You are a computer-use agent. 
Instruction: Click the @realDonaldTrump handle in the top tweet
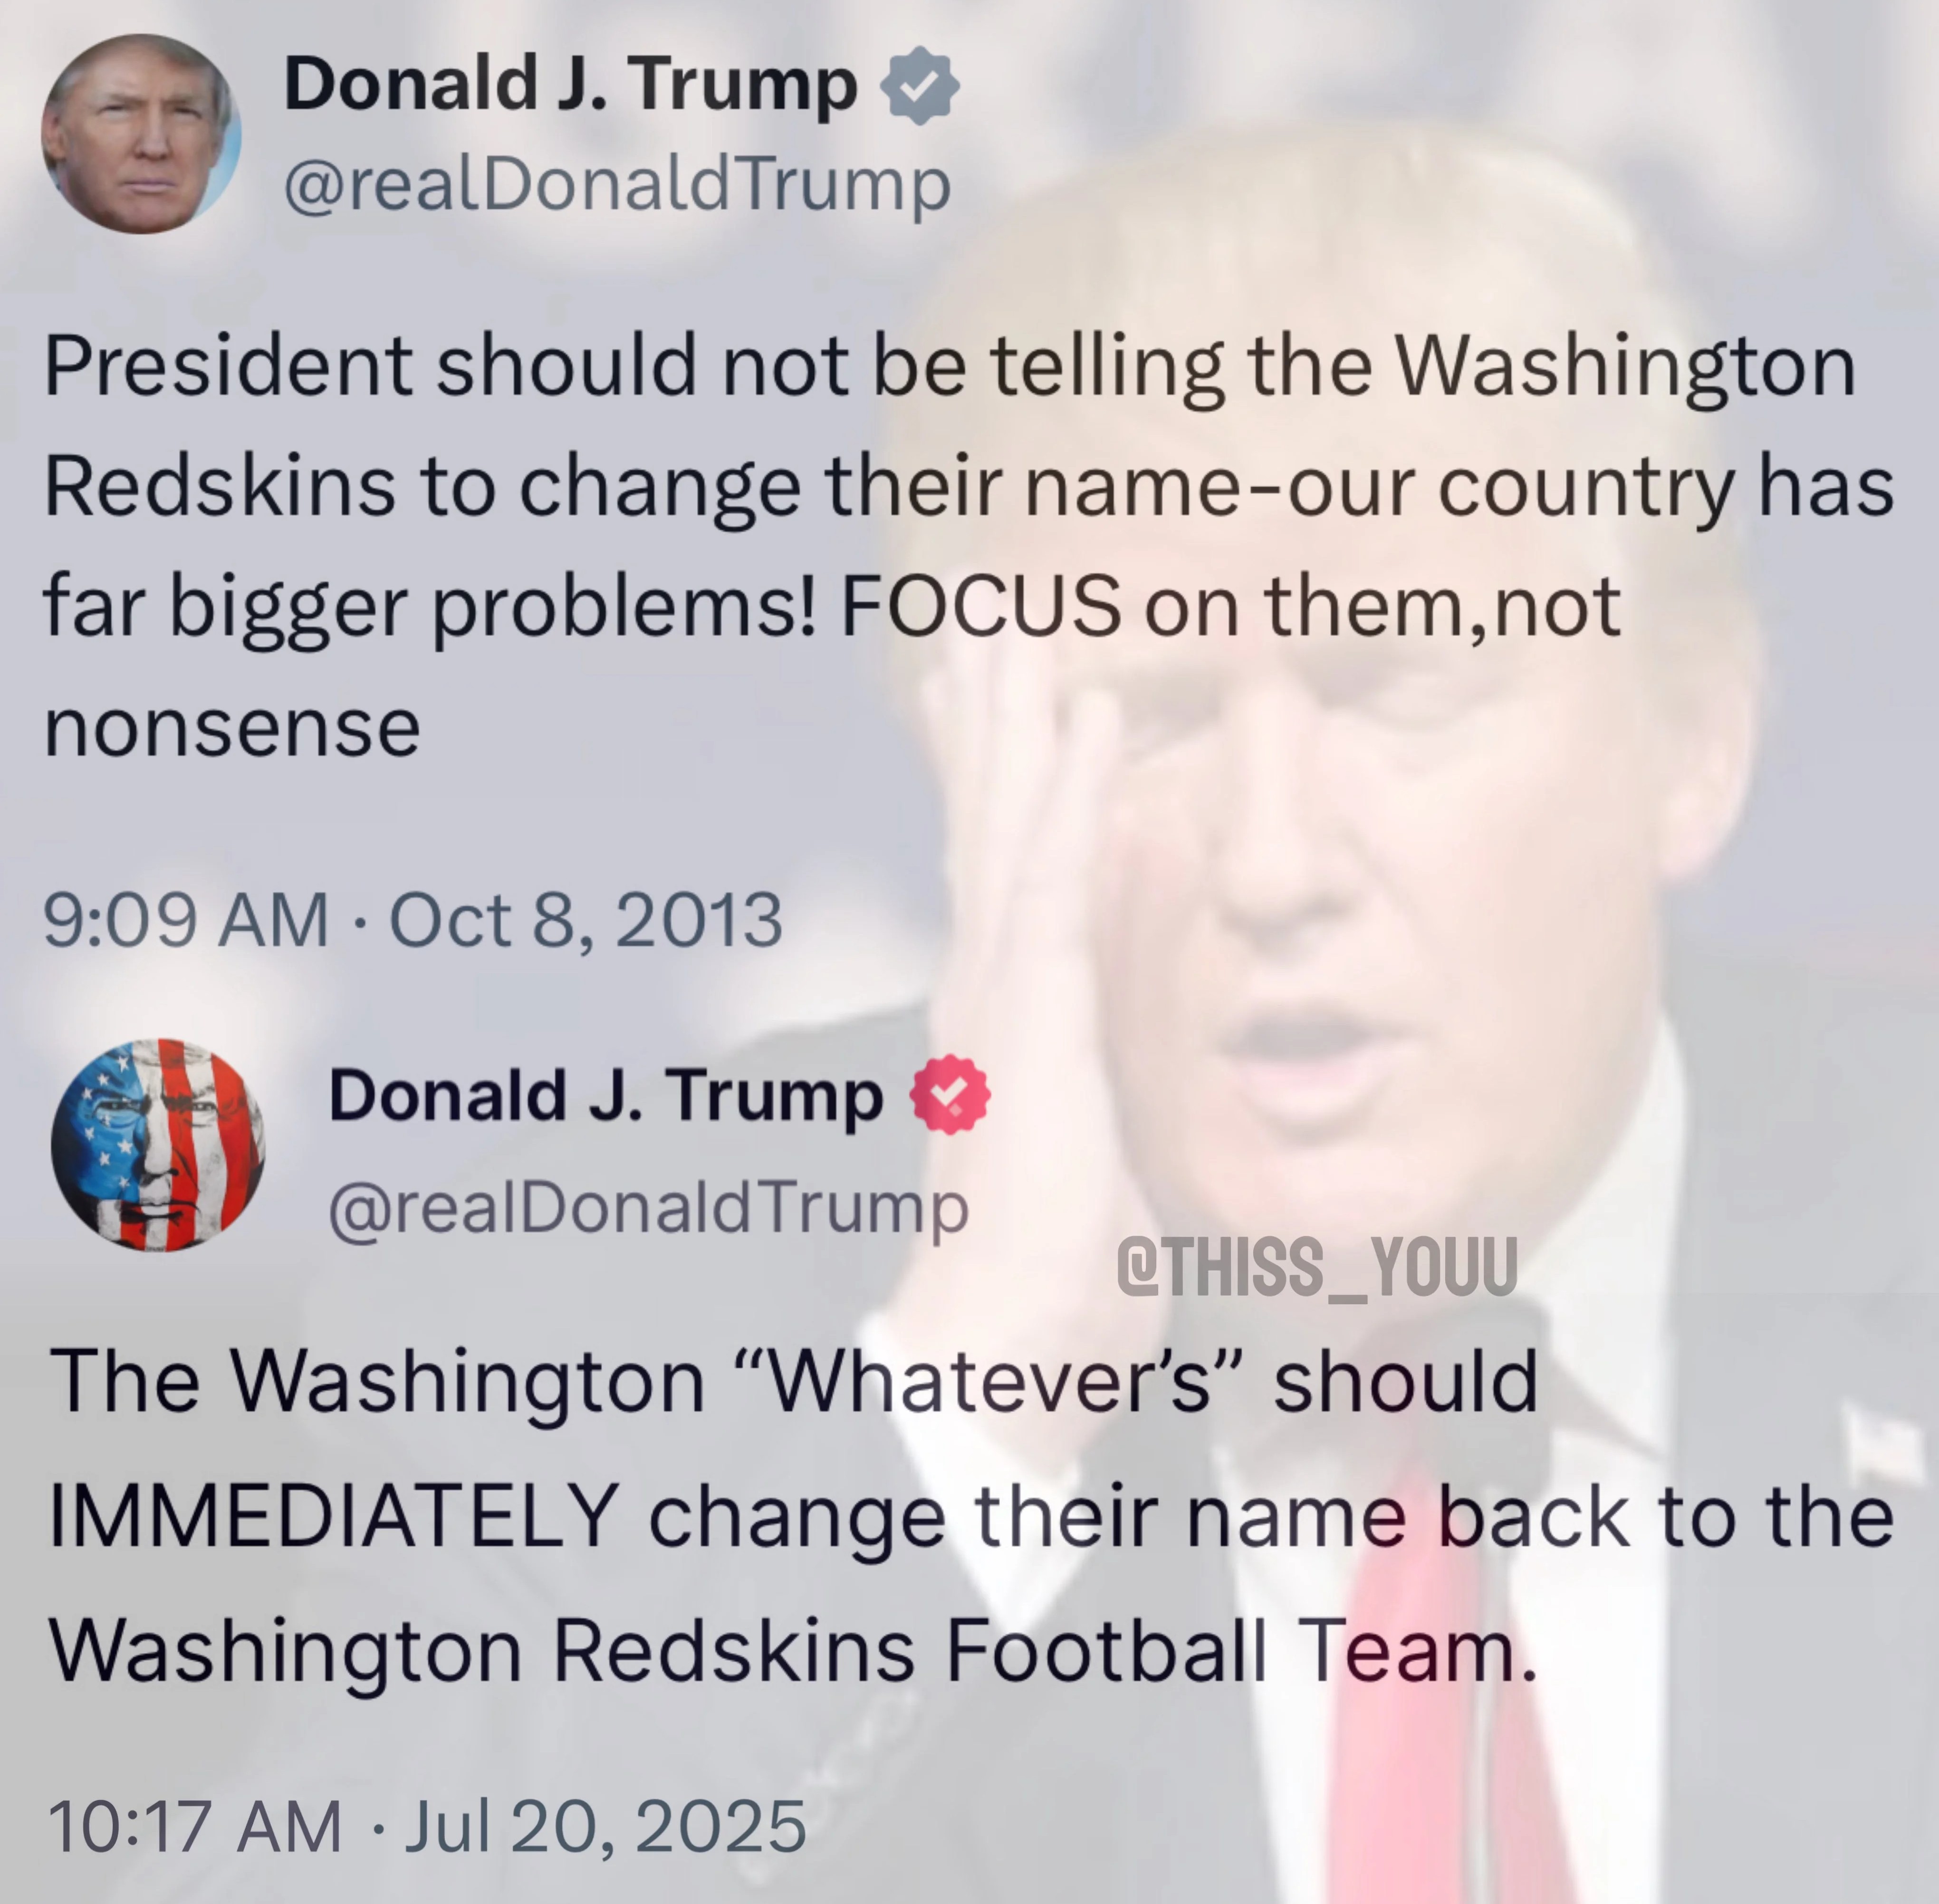[x=617, y=186]
